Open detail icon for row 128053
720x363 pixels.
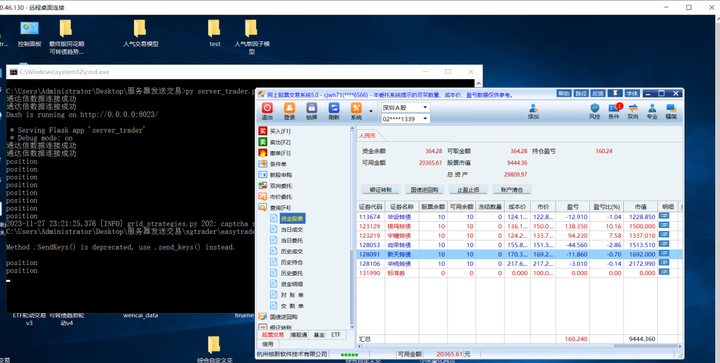664,244
